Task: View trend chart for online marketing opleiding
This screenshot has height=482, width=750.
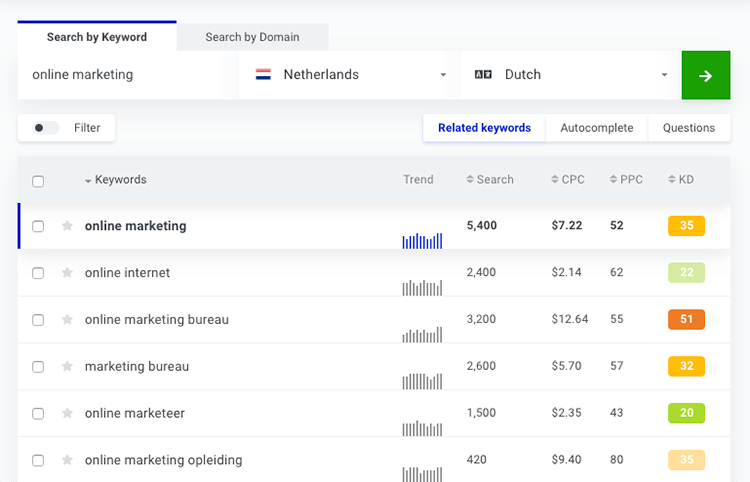Action: pyautogui.click(x=422, y=474)
